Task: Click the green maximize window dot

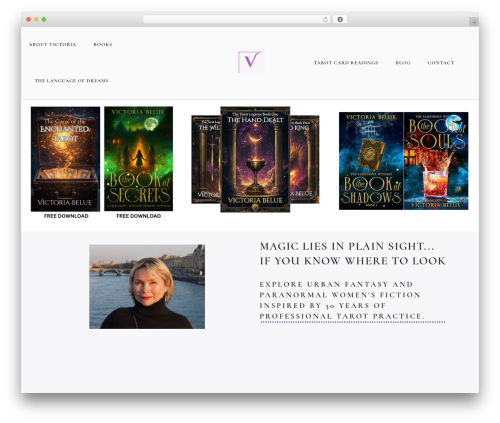Action: [x=44, y=20]
